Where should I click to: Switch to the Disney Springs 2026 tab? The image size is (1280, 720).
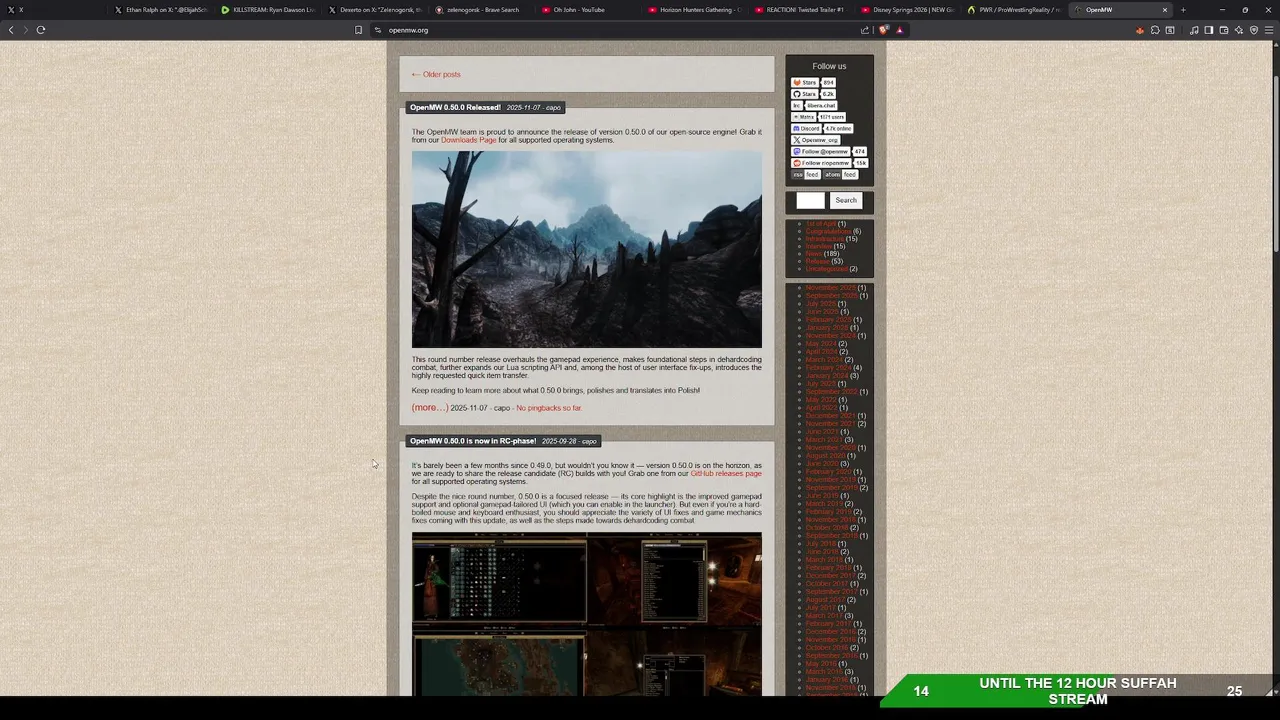[909, 10]
